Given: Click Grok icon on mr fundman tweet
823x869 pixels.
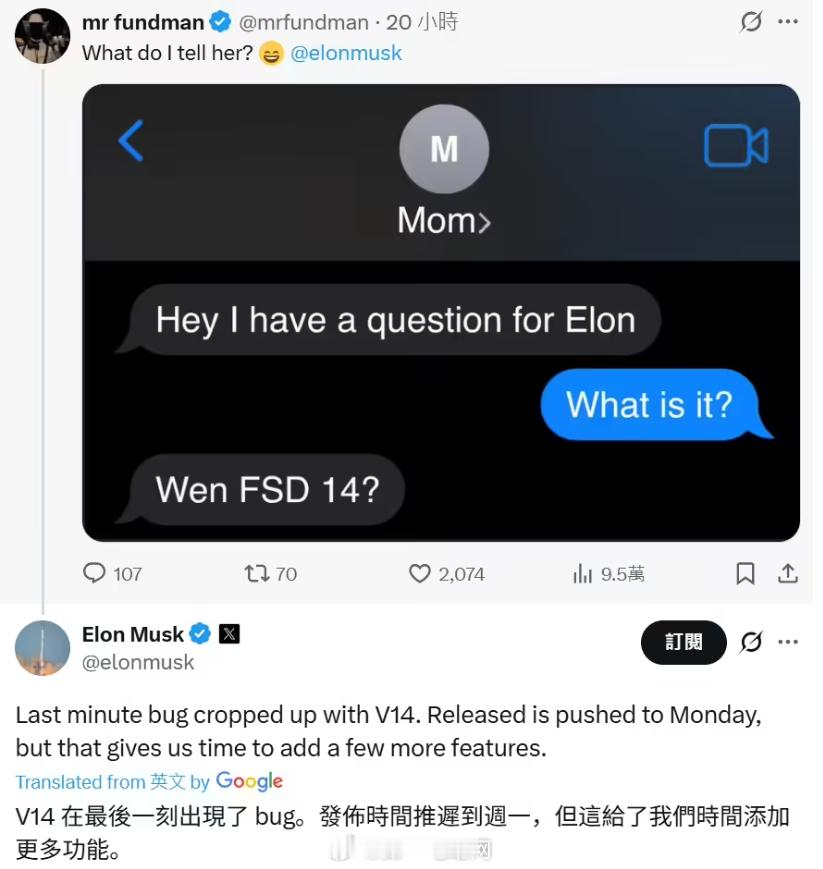Looking at the screenshot, I should pyautogui.click(x=751, y=22).
